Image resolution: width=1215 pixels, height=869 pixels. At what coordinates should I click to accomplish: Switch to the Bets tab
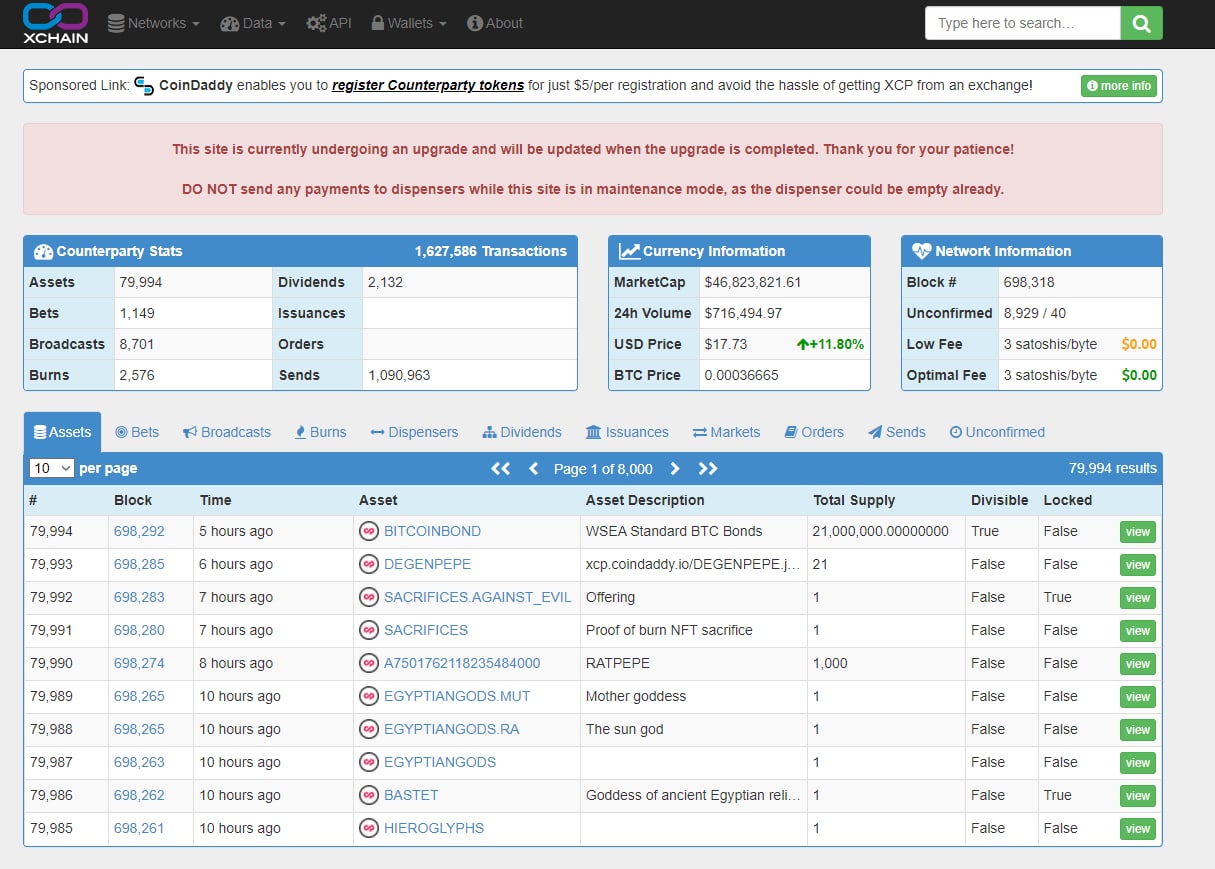coord(137,432)
